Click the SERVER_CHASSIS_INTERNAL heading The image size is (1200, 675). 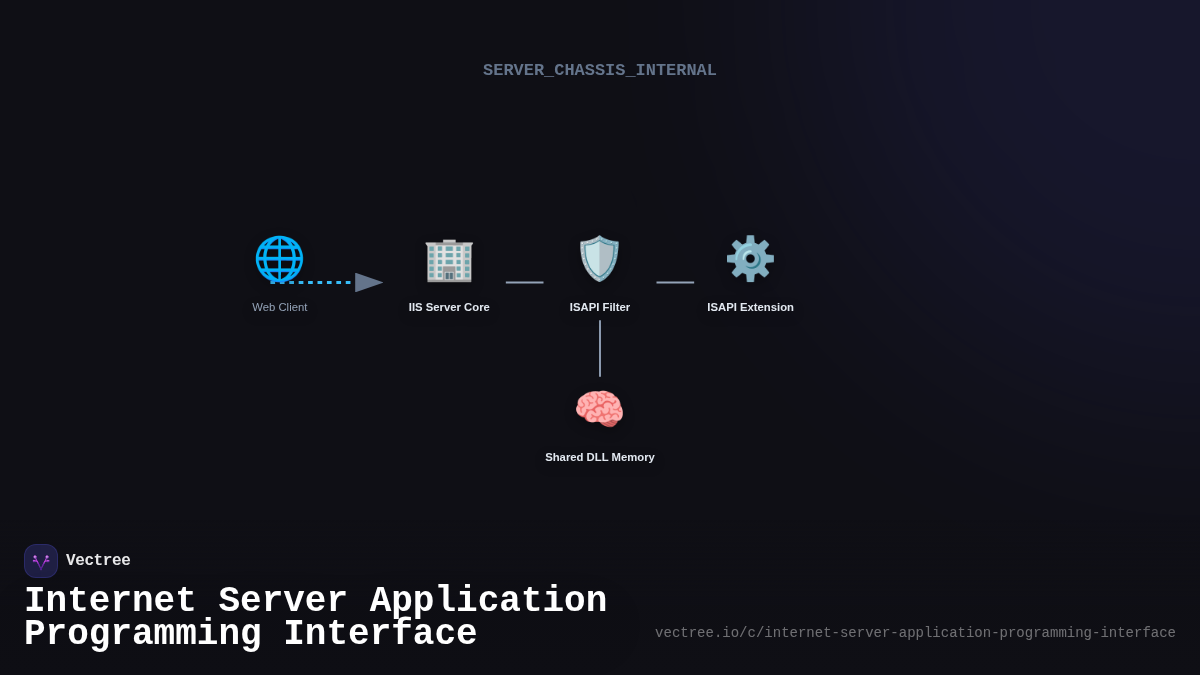click(x=600, y=70)
